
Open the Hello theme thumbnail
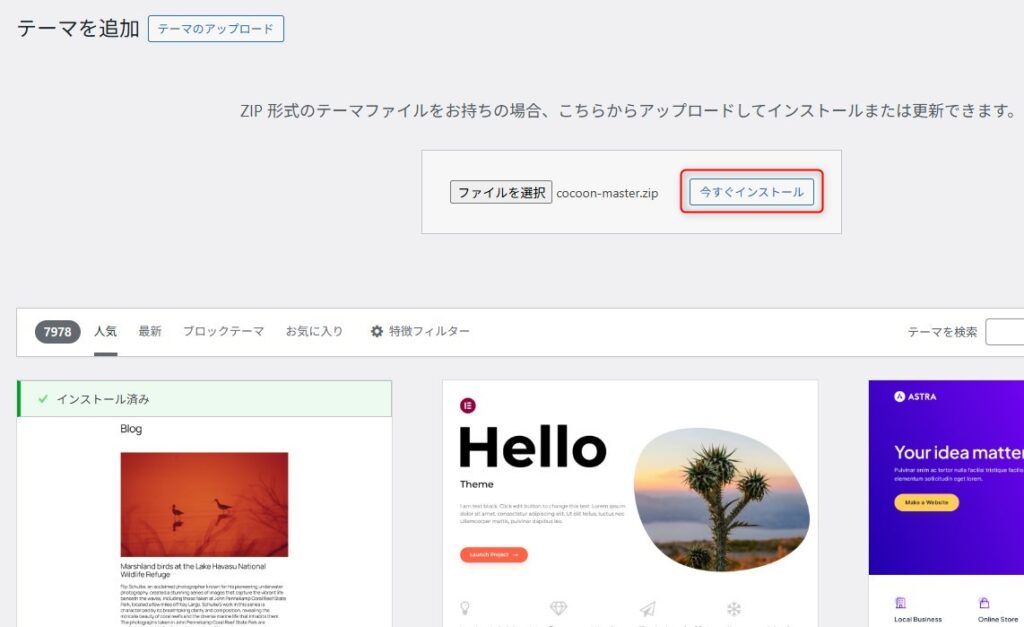630,500
